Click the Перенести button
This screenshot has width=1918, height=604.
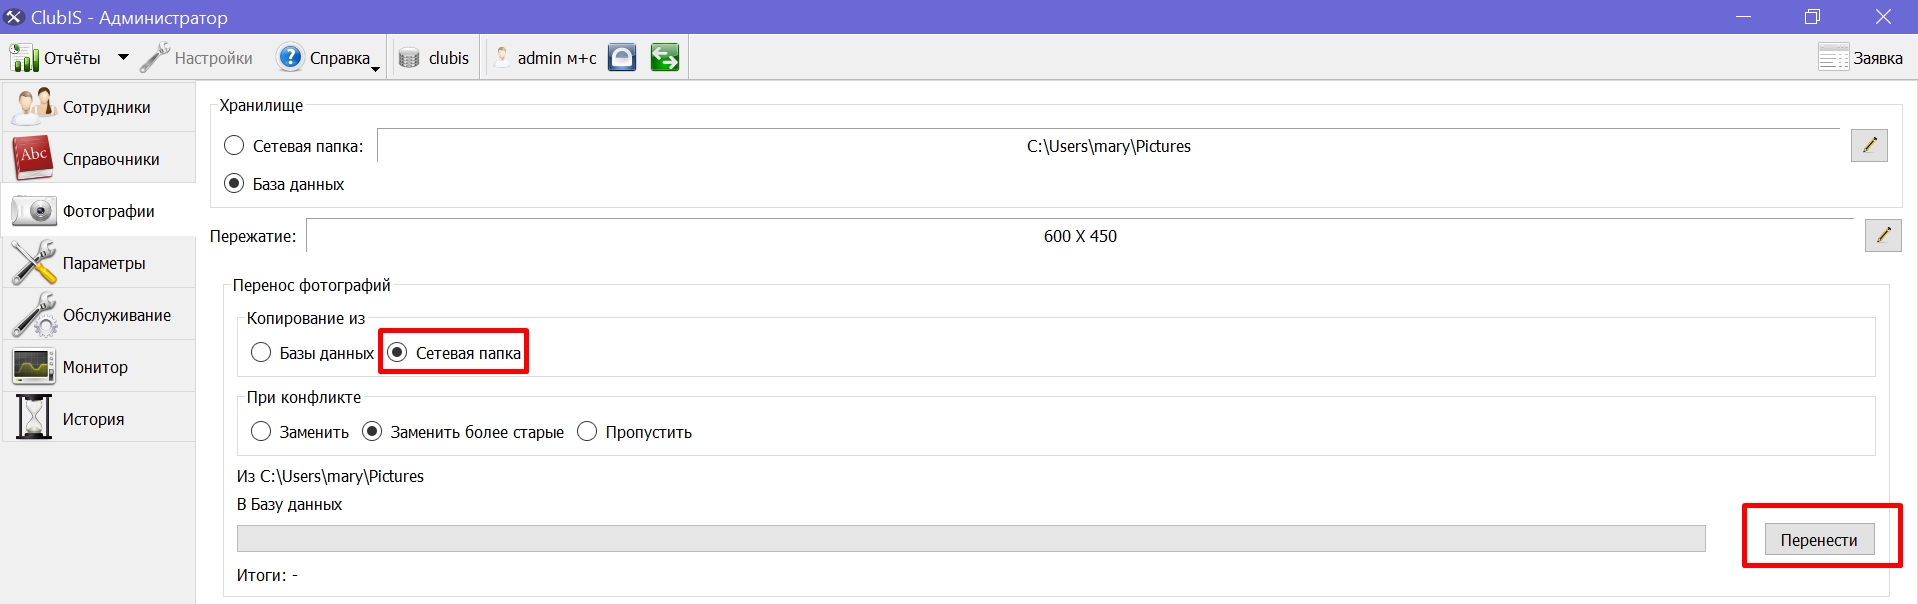click(x=1819, y=539)
